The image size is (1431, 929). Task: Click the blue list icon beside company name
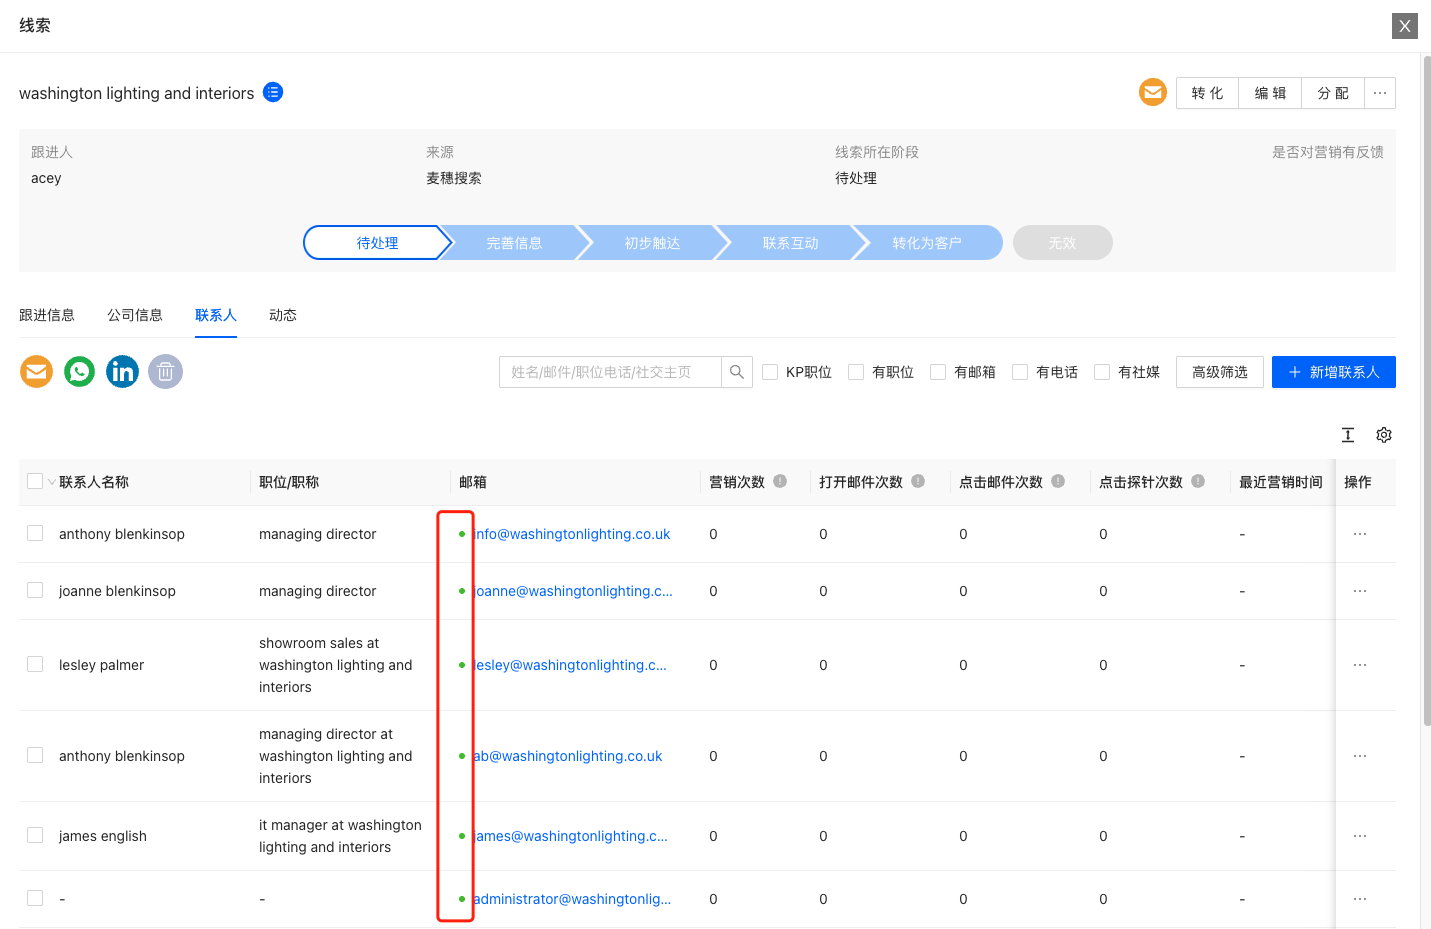(273, 92)
